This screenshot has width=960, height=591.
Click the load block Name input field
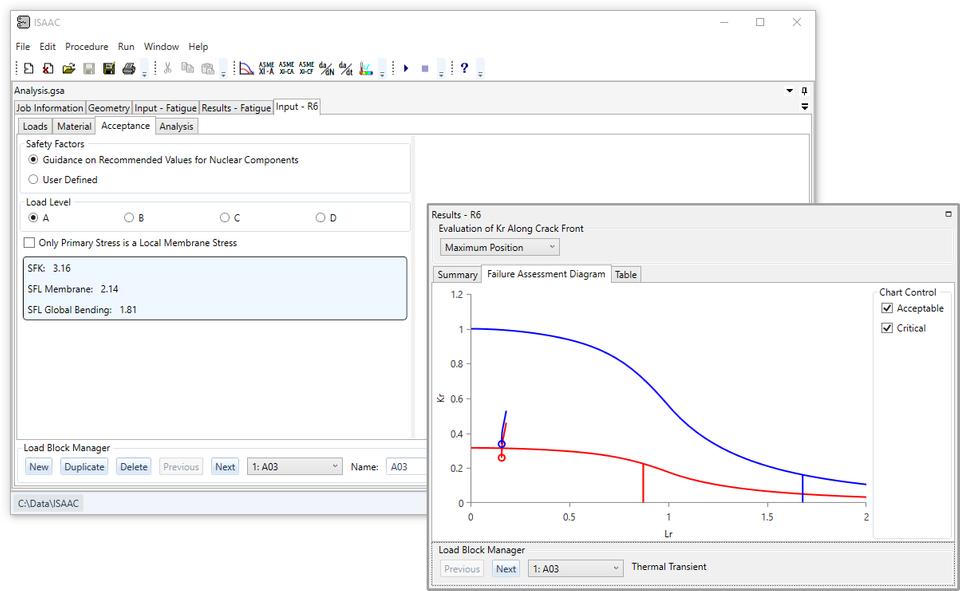pyautogui.click(x=405, y=467)
